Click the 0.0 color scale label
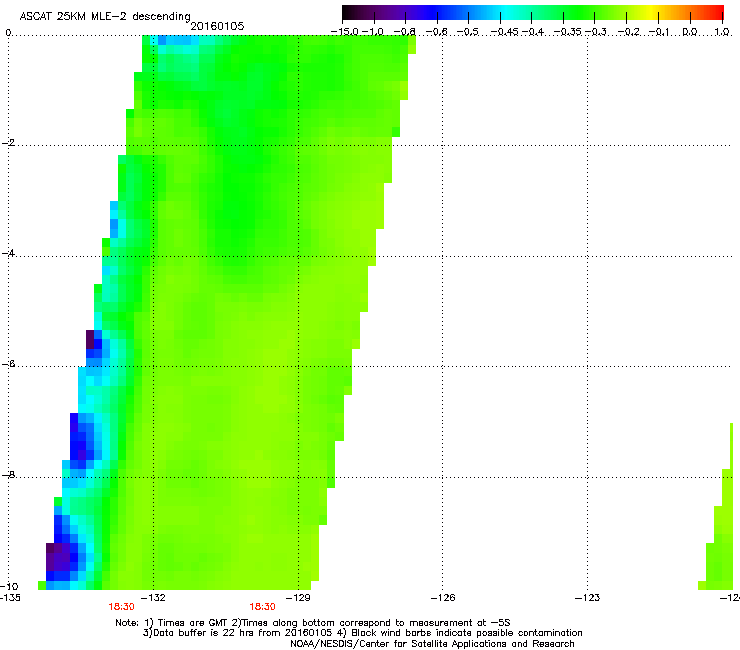 (690, 32)
